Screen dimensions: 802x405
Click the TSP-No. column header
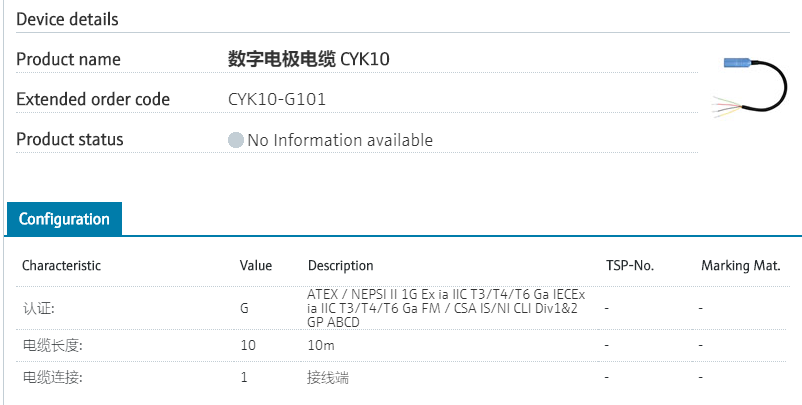tap(630, 266)
